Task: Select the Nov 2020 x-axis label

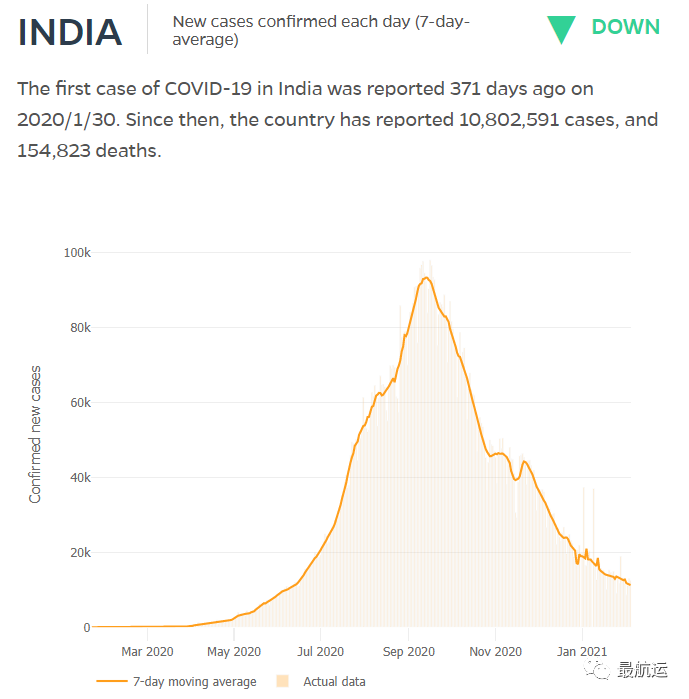Action: tap(496, 652)
